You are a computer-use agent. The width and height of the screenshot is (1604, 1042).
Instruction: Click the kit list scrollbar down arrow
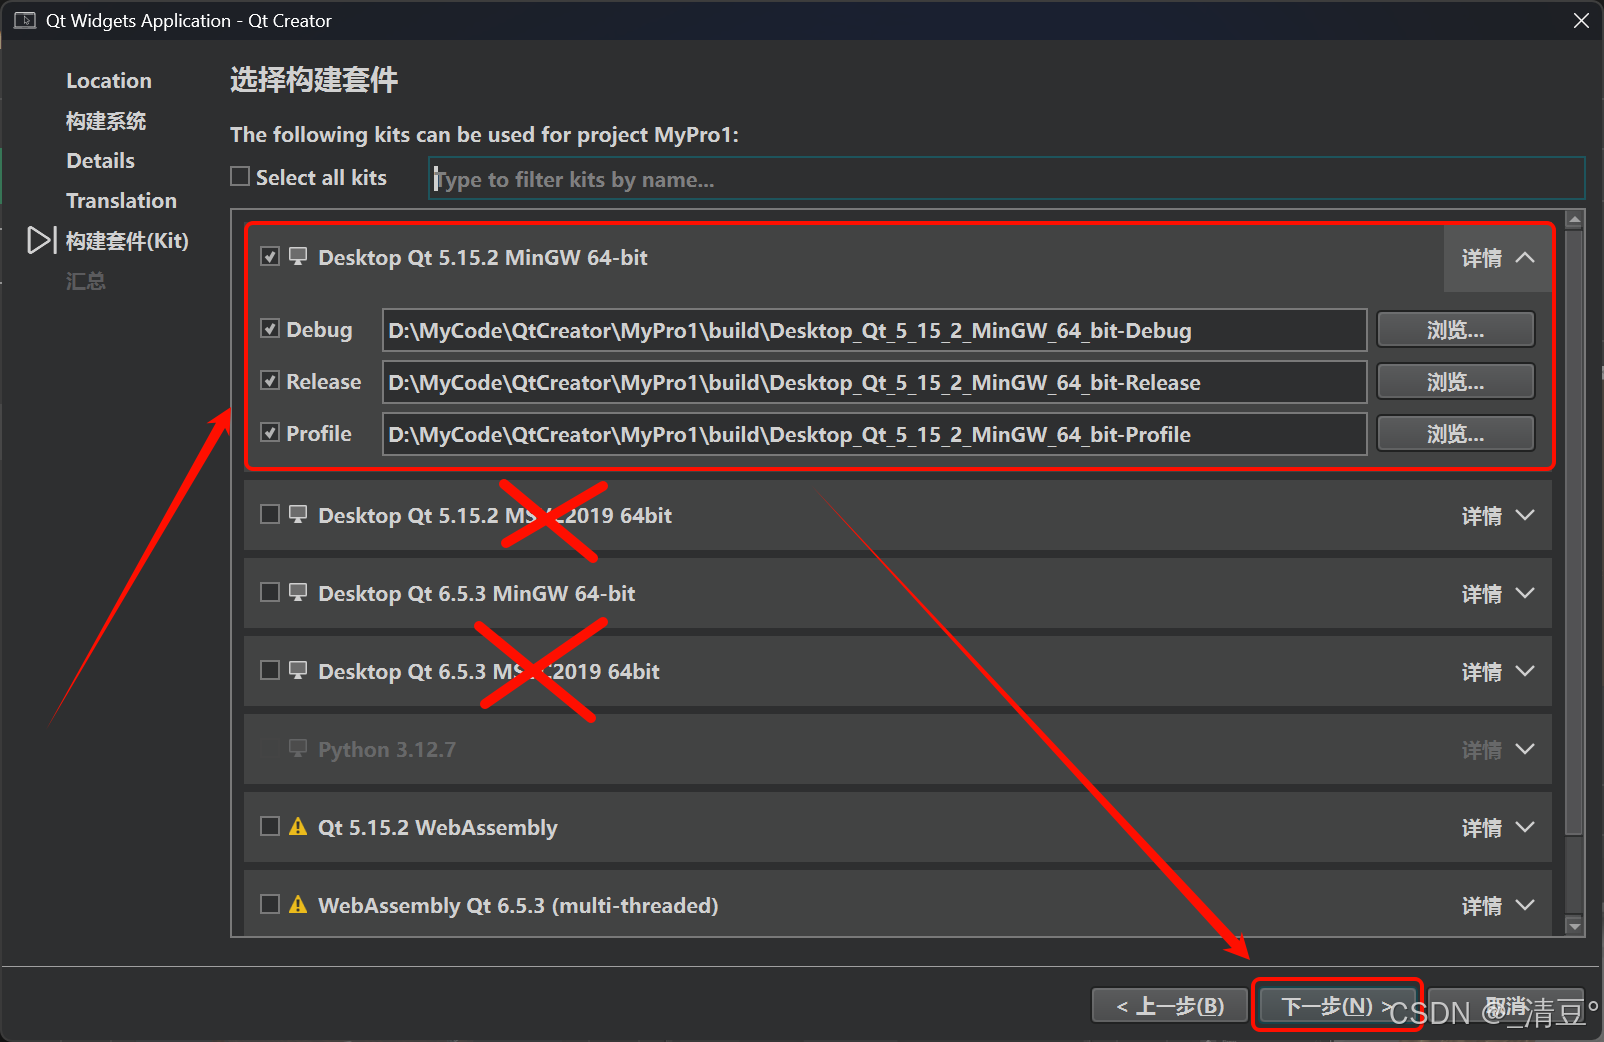(1574, 926)
